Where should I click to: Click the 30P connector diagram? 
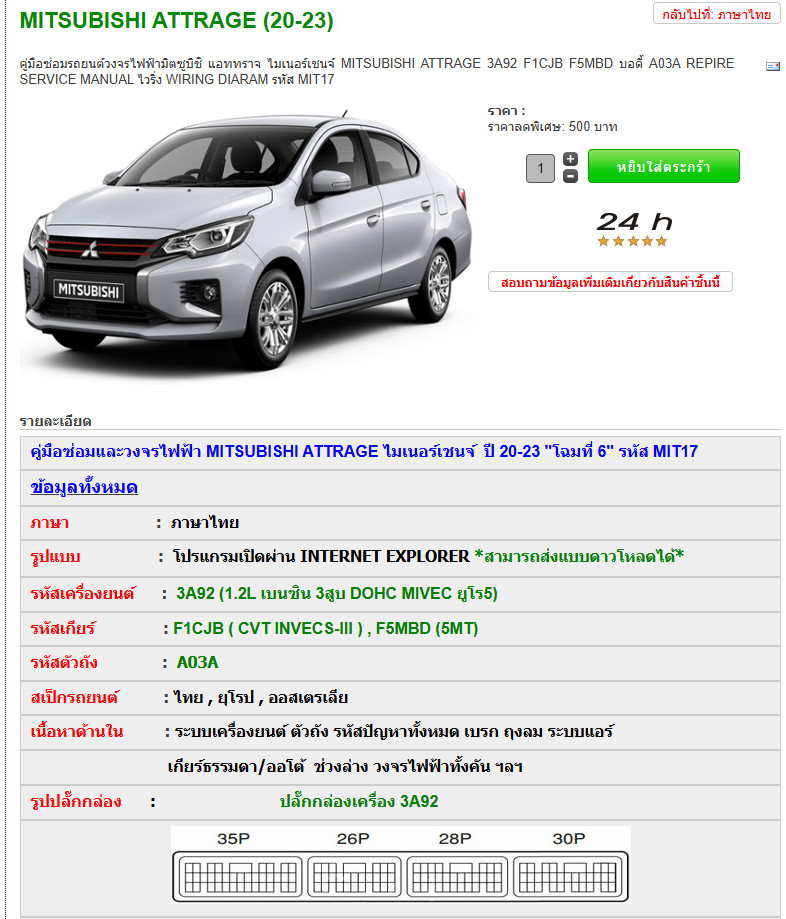(x=568, y=877)
